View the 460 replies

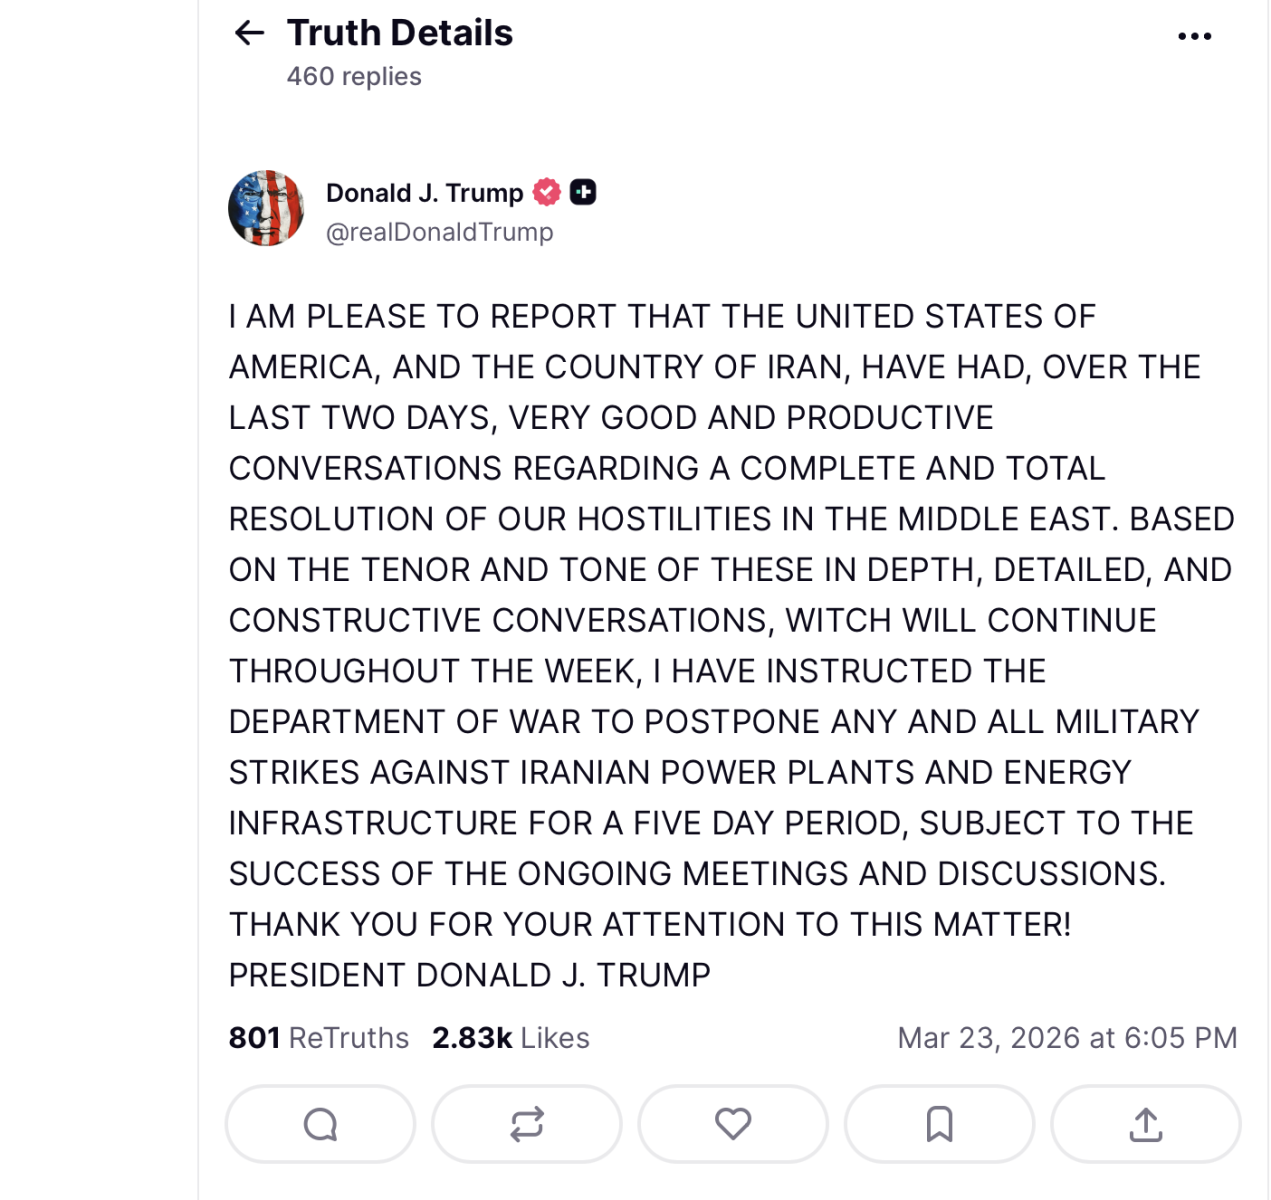coord(355,75)
